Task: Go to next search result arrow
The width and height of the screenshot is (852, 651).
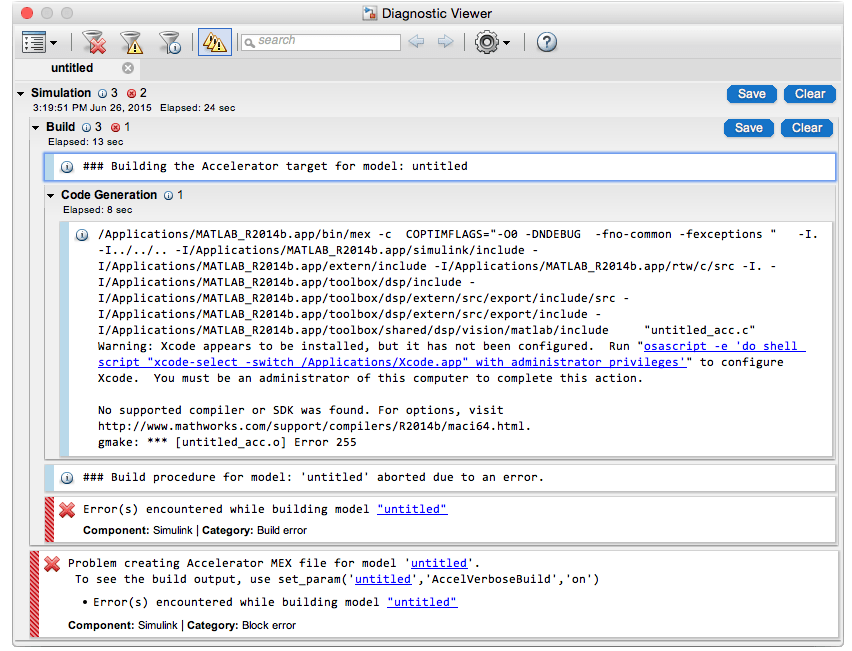Action: (x=446, y=41)
